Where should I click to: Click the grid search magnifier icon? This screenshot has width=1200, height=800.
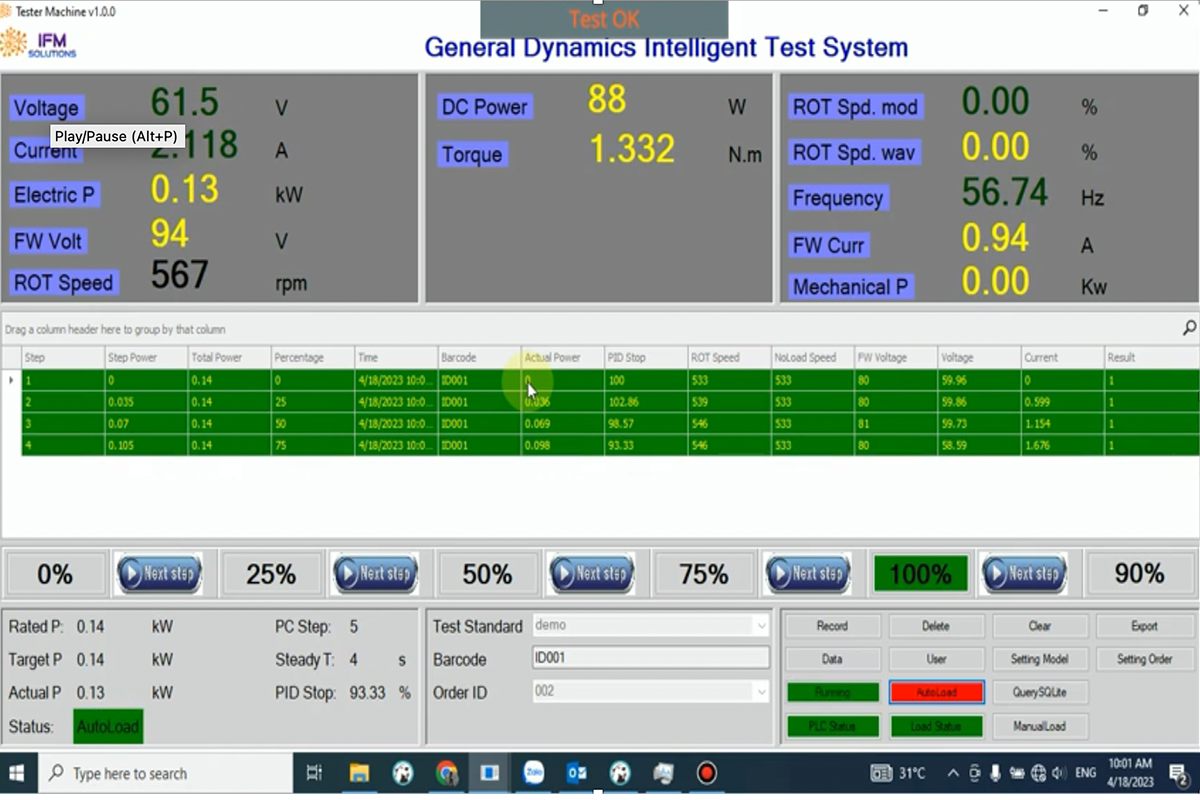pos(1189,327)
